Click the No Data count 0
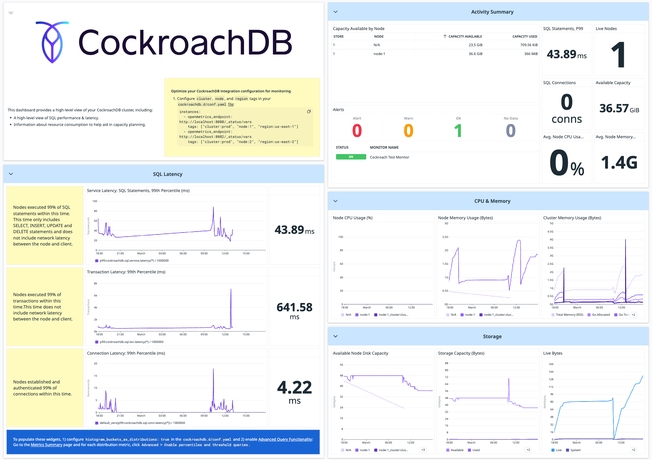 pos(511,131)
